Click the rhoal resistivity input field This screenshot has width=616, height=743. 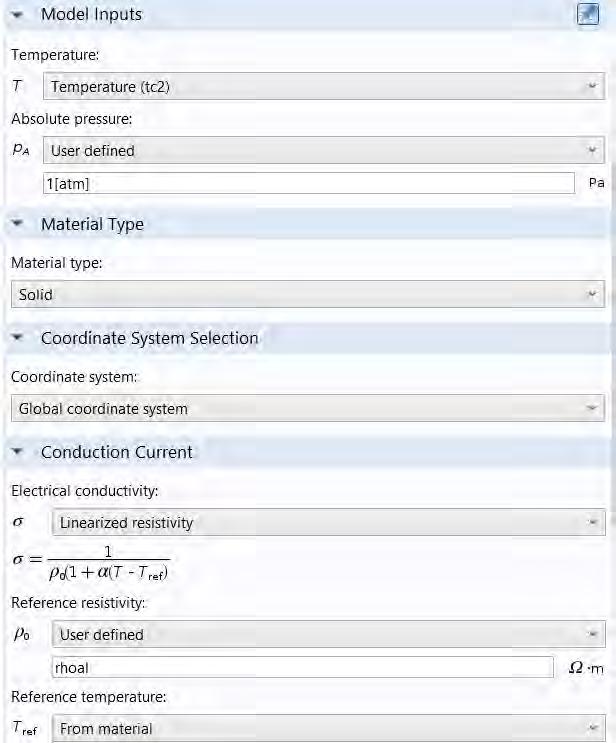[x=302, y=668]
